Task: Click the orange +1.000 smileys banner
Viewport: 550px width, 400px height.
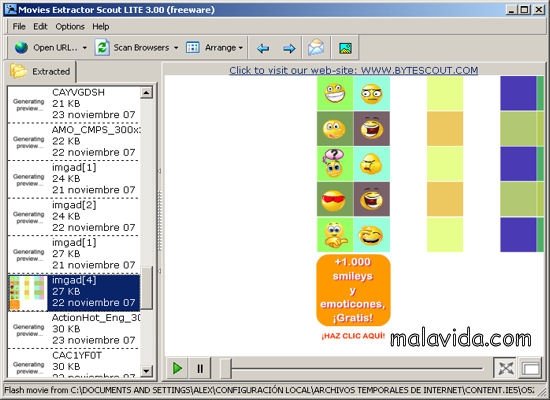Action: click(353, 290)
